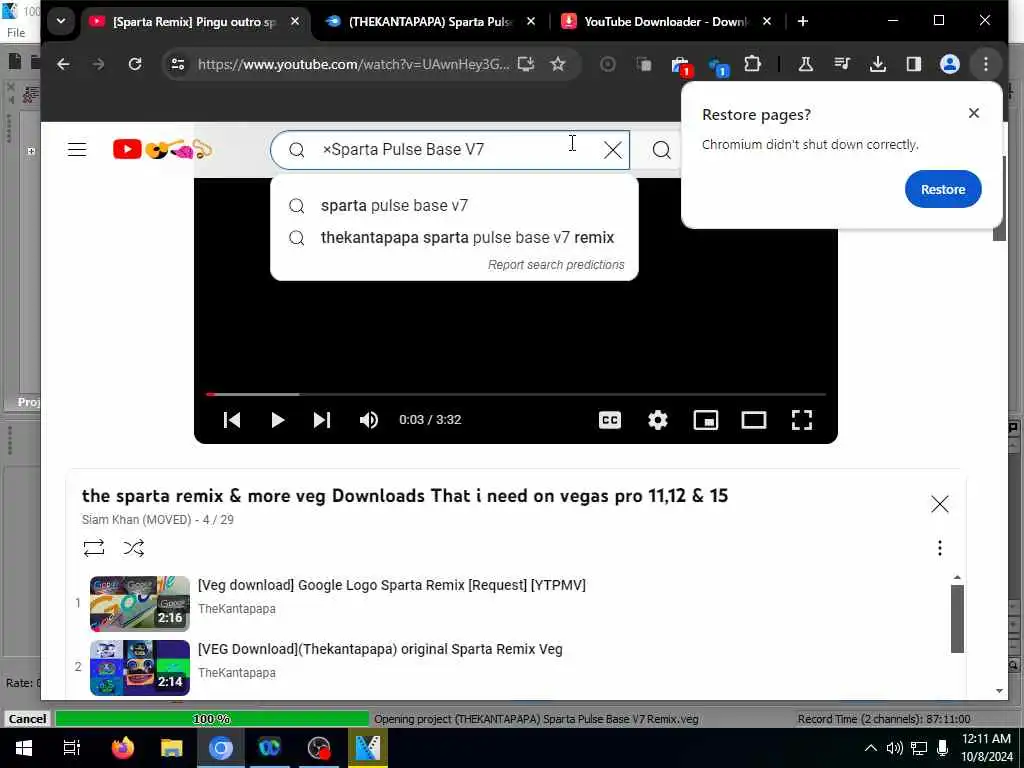Open YouTube hamburger guide menu
This screenshot has height=768, width=1024.
pyautogui.click(x=77, y=150)
